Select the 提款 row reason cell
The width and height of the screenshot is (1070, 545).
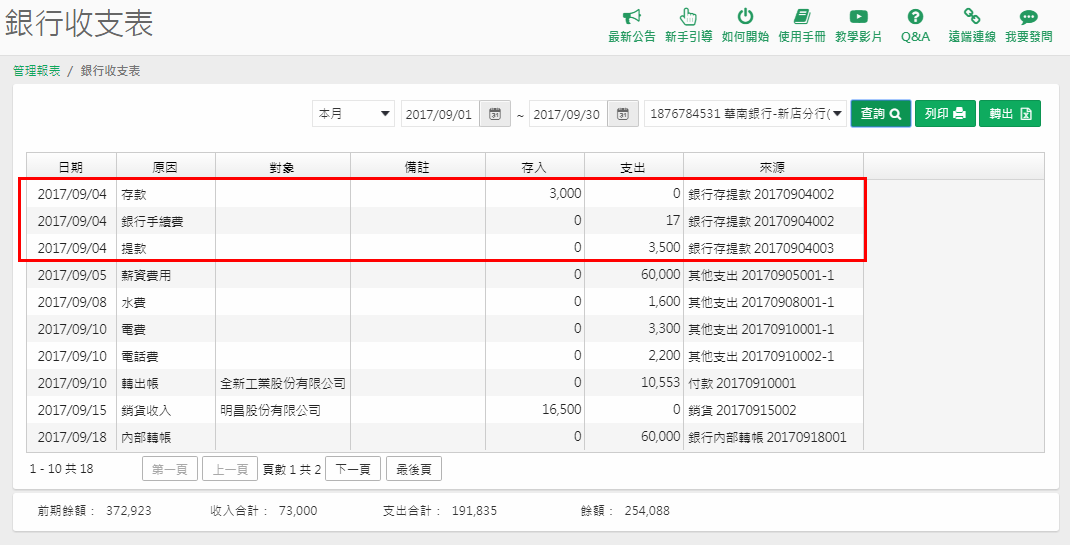[166, 248]
